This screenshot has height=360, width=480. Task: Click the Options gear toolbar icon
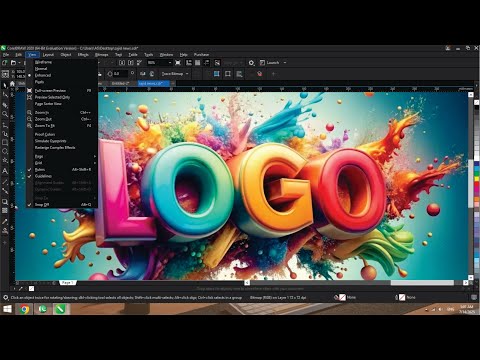251,63
